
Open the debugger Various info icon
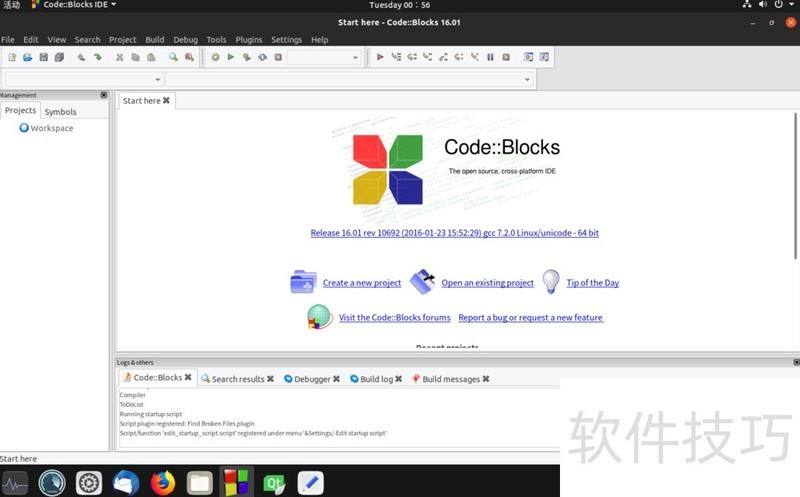(544, 57)
